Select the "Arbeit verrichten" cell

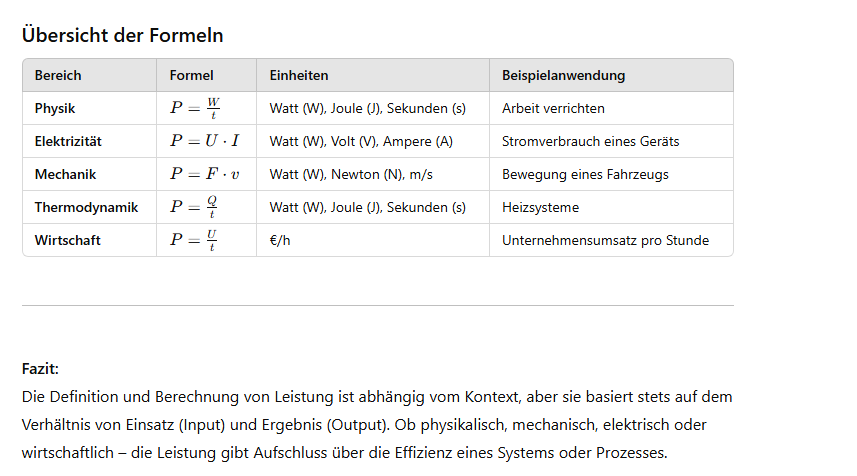point(553,108)
